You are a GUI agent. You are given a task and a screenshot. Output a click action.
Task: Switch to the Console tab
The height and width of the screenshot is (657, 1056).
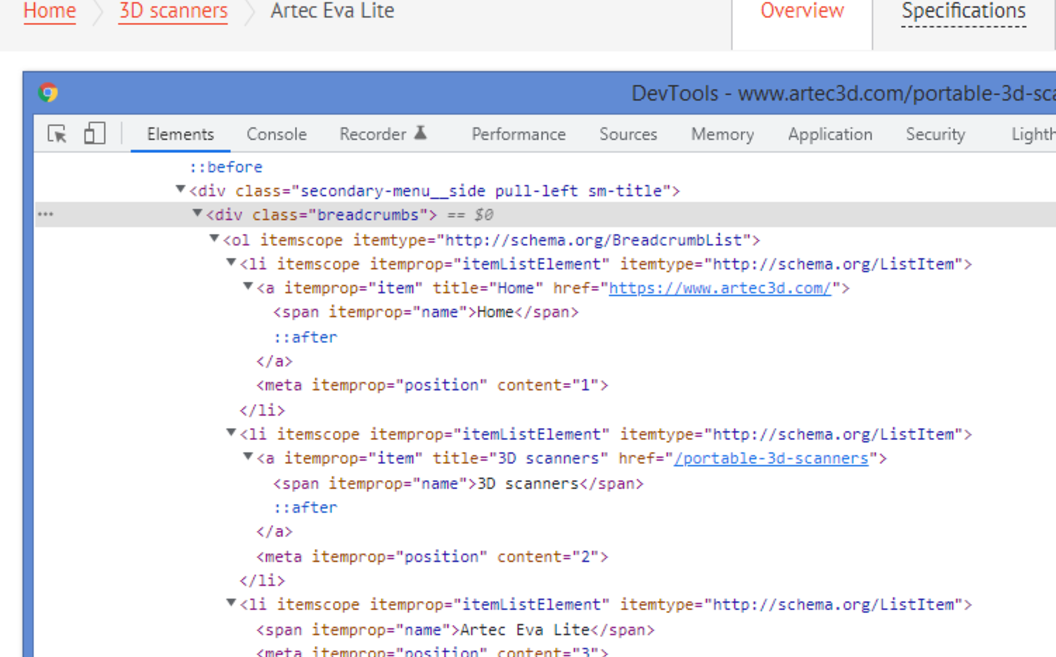coord(276,134)
